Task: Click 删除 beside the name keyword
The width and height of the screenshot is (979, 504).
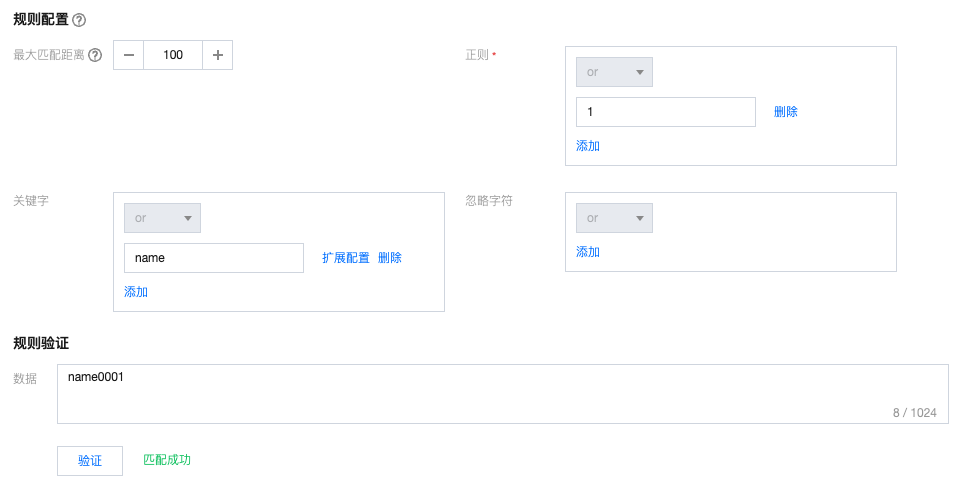Action: (390, 258)
